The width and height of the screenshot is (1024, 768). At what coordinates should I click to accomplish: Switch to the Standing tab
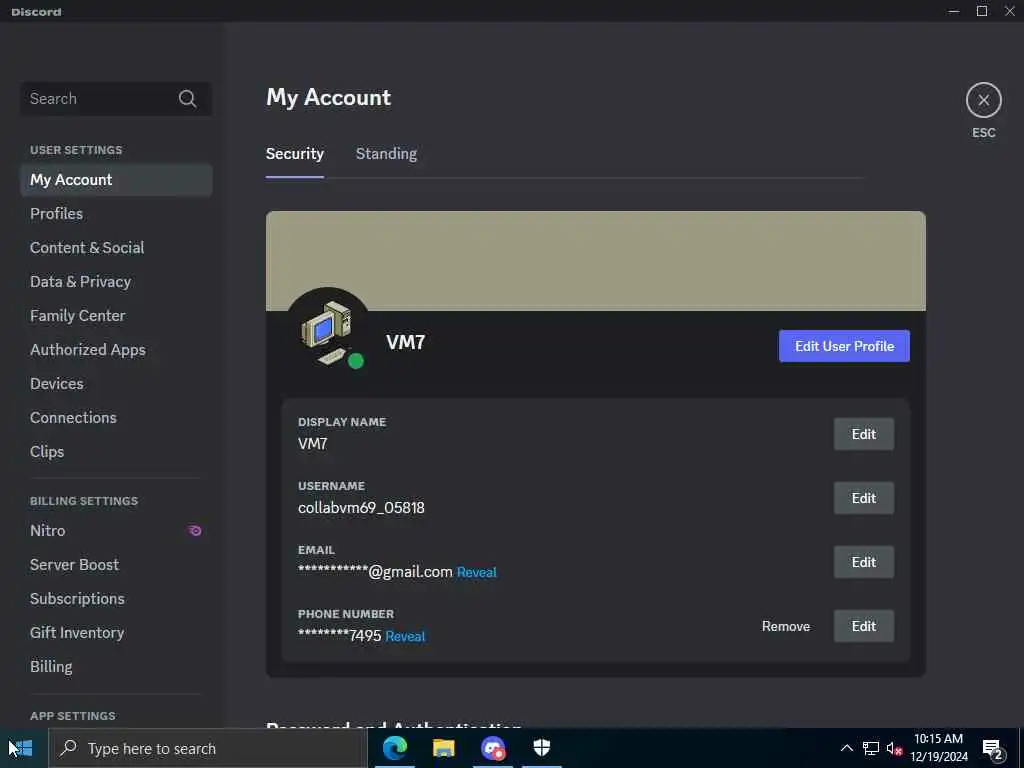coord(386,153)
